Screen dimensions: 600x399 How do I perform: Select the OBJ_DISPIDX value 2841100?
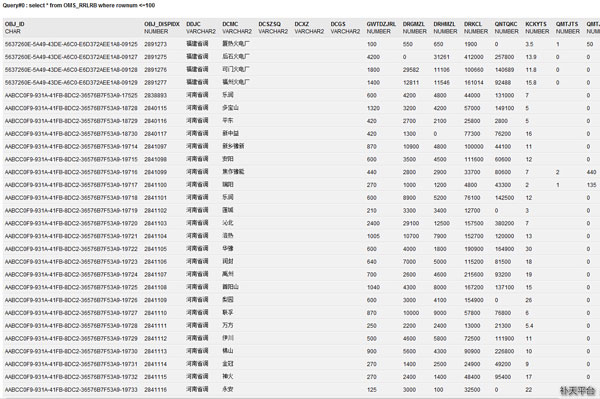[x=155, y=185]
